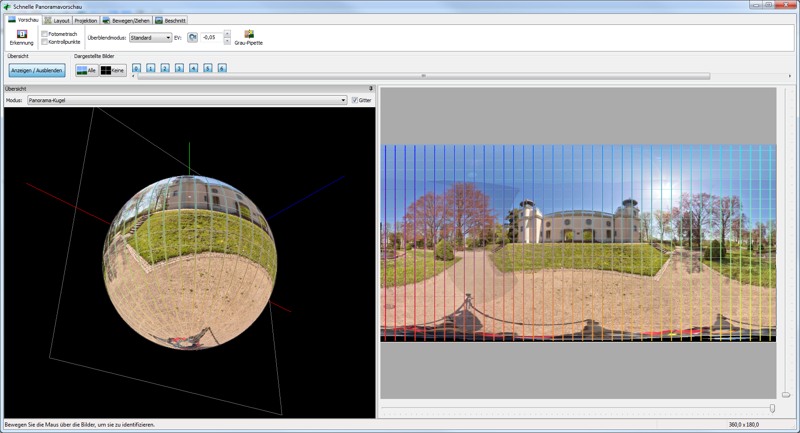Toggle image 0 display button
The image size is (800, 433).
click(136, 69)
